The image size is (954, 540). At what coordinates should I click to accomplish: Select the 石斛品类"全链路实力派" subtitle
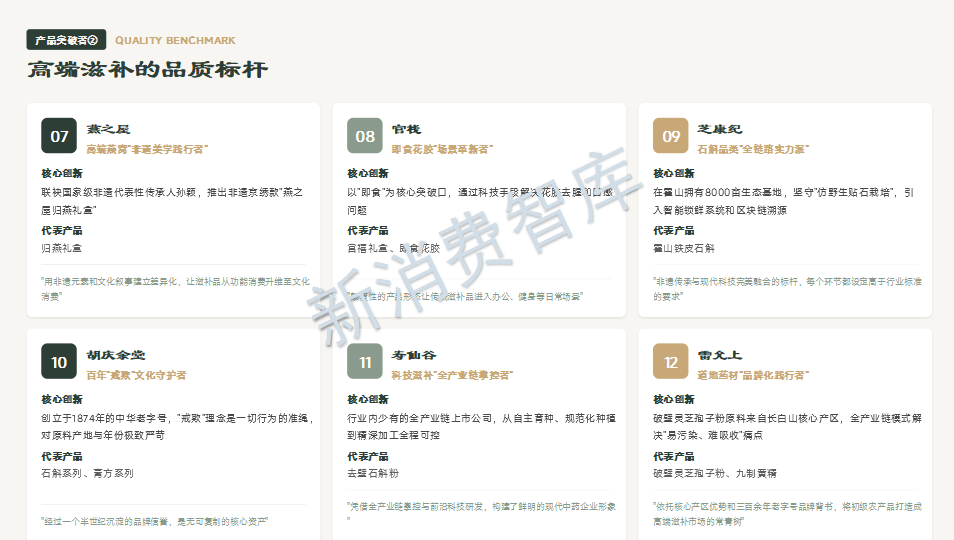pos(752,149)
